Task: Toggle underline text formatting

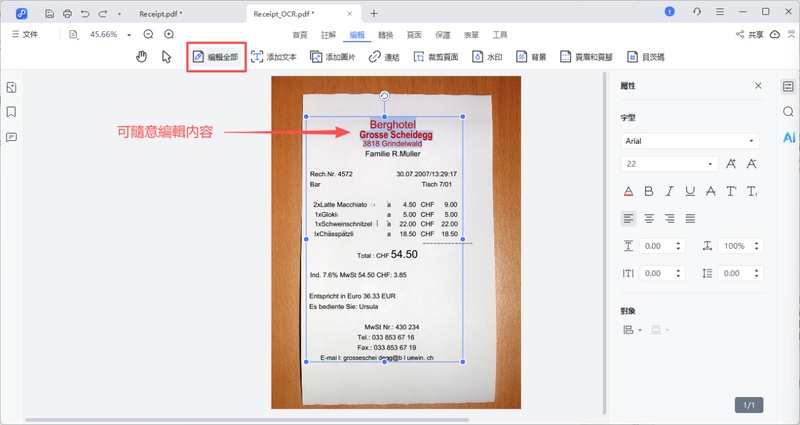Action: pos(690,191)
